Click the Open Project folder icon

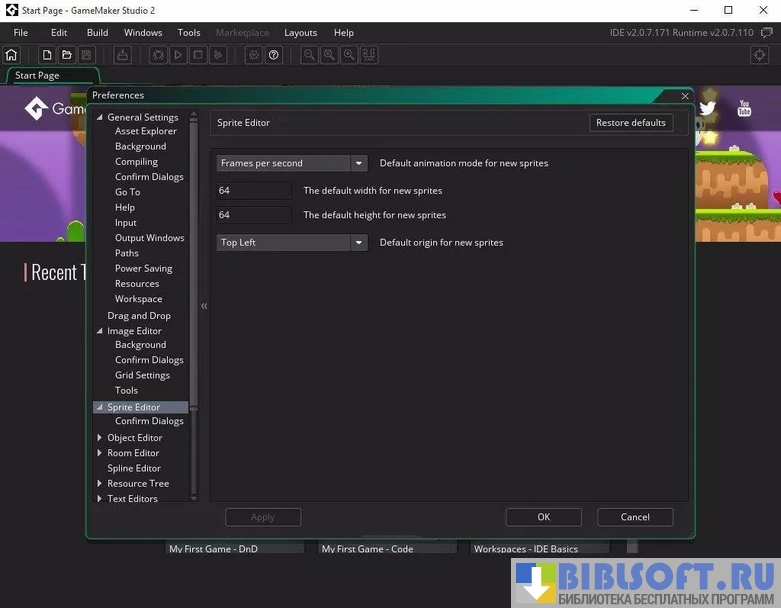(67, 55)
